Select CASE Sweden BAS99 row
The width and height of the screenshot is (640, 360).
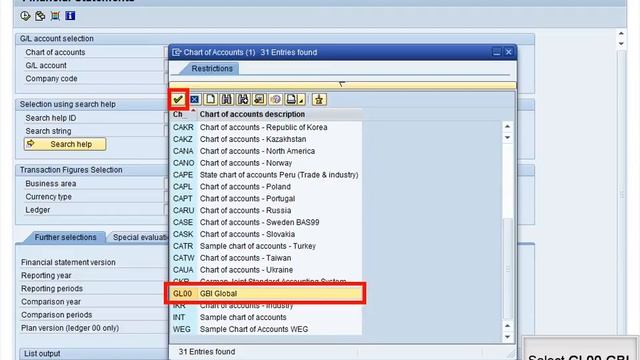pos(266,222)
